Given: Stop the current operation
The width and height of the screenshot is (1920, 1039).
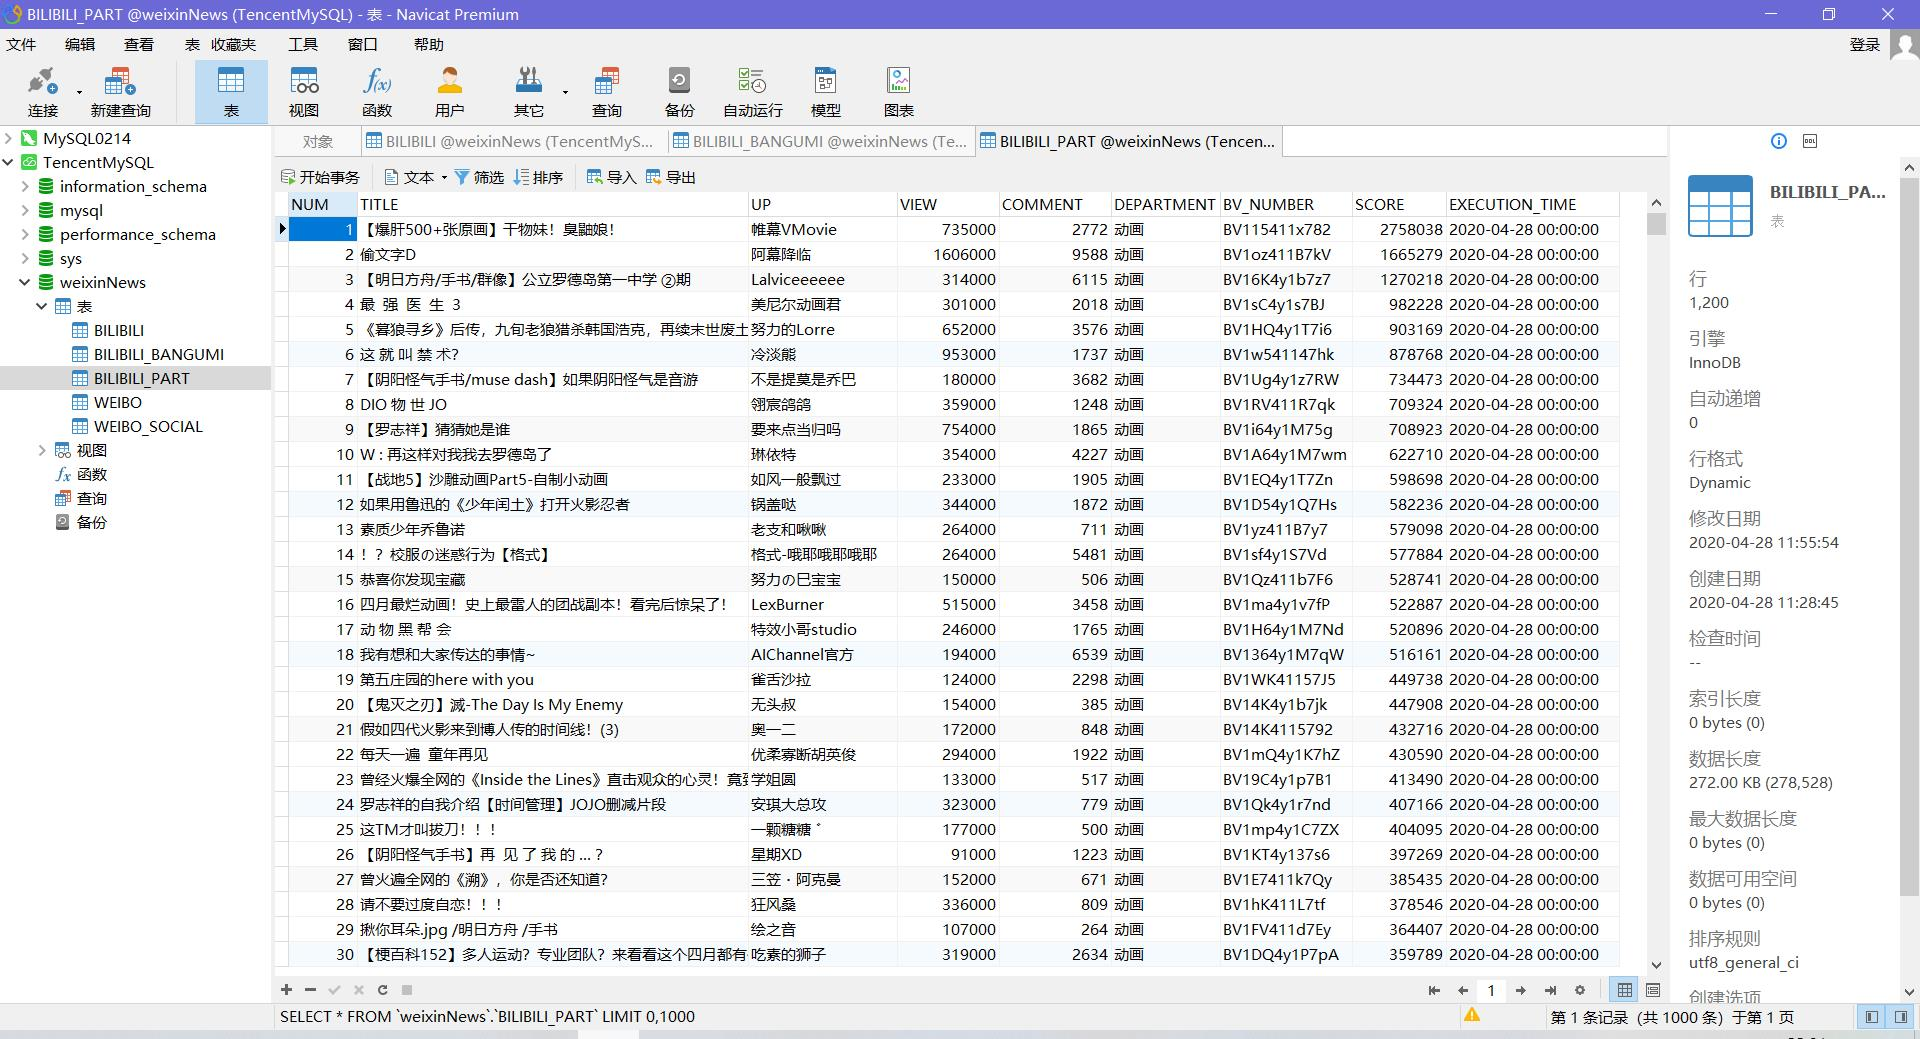Looking at the screenshot, I should [x=407, y=989].
